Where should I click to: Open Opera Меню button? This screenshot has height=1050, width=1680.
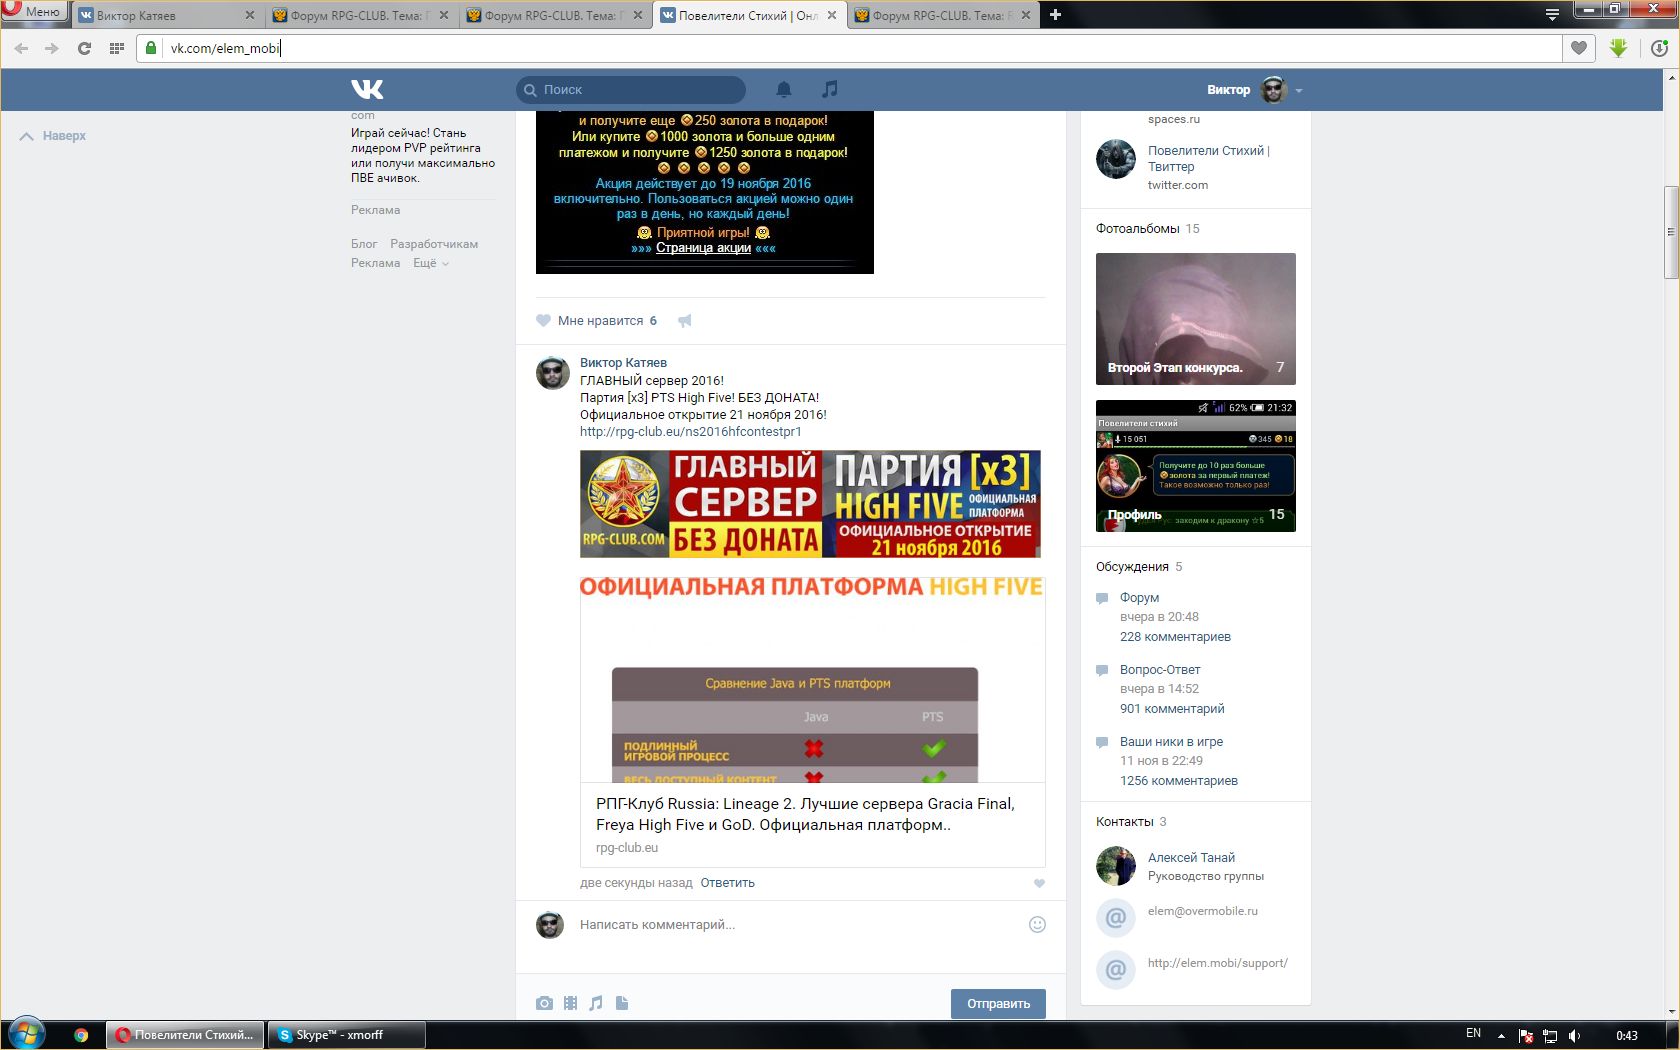(x=34, y=12)
